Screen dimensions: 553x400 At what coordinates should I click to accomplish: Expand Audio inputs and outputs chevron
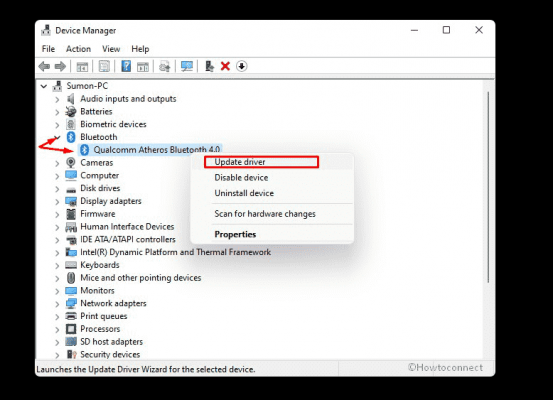(x=57, y=99)
